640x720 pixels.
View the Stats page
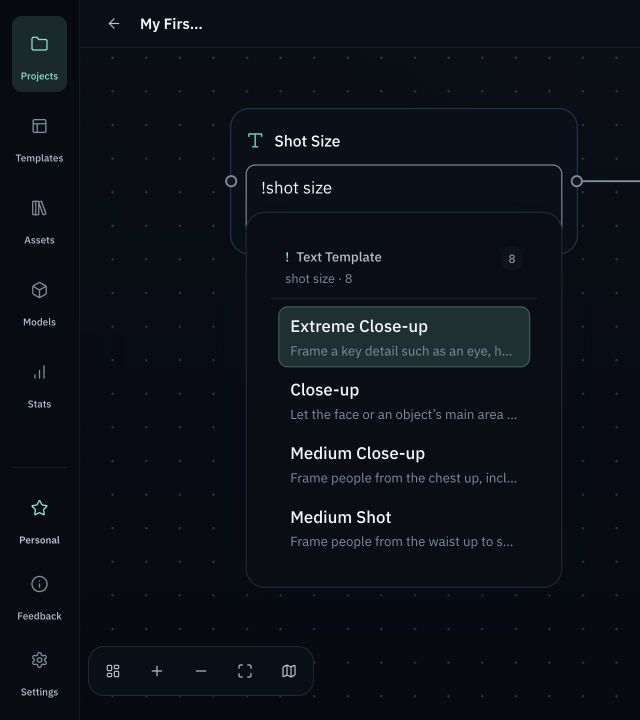[39, 387]
